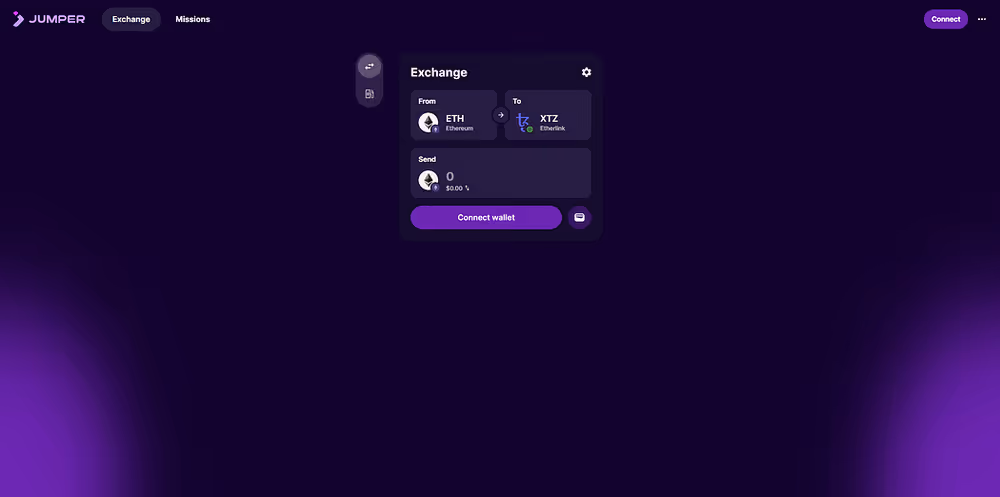Open the Exchange tab in header
The image size is (1000, 497).
(x=131, y=19)
